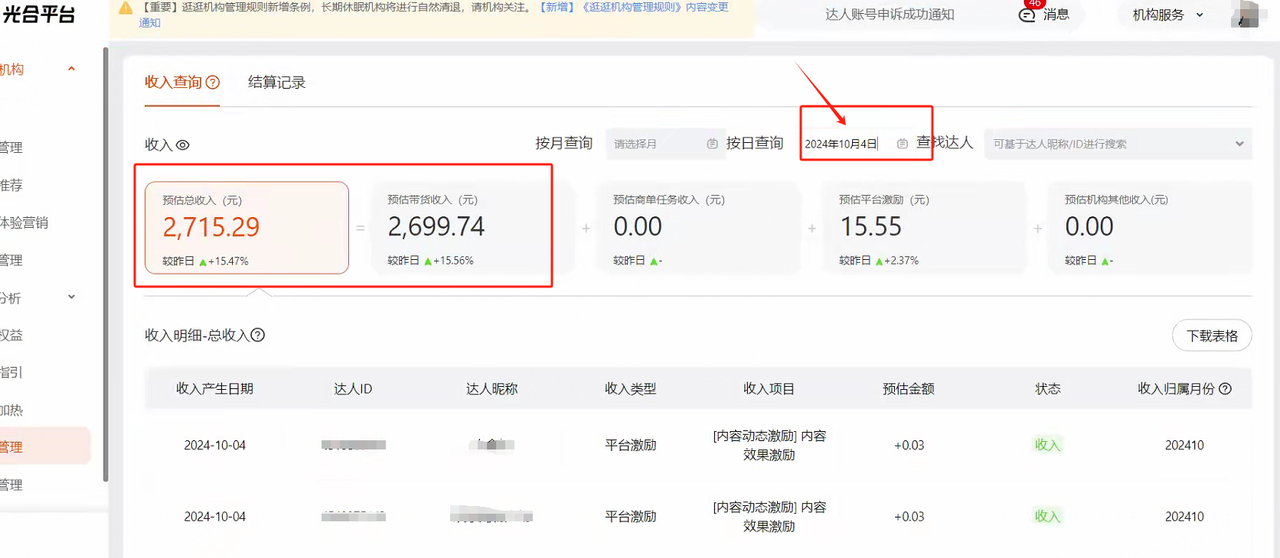Screen dimensions: 1280x558
Task: Click calendar icon in 按日查询 date field
Action: point(902,144)
